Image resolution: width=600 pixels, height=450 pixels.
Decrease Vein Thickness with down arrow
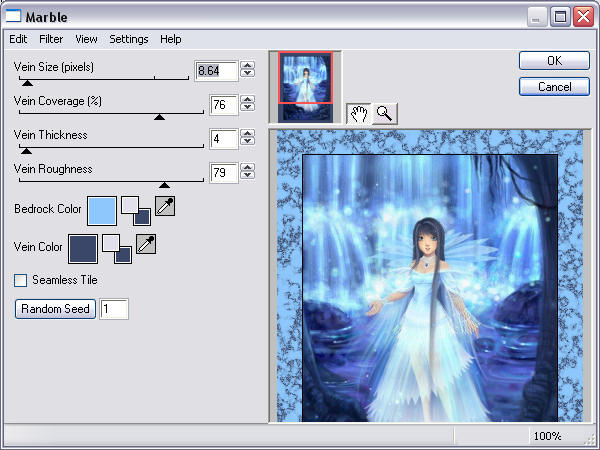point(248,141)
